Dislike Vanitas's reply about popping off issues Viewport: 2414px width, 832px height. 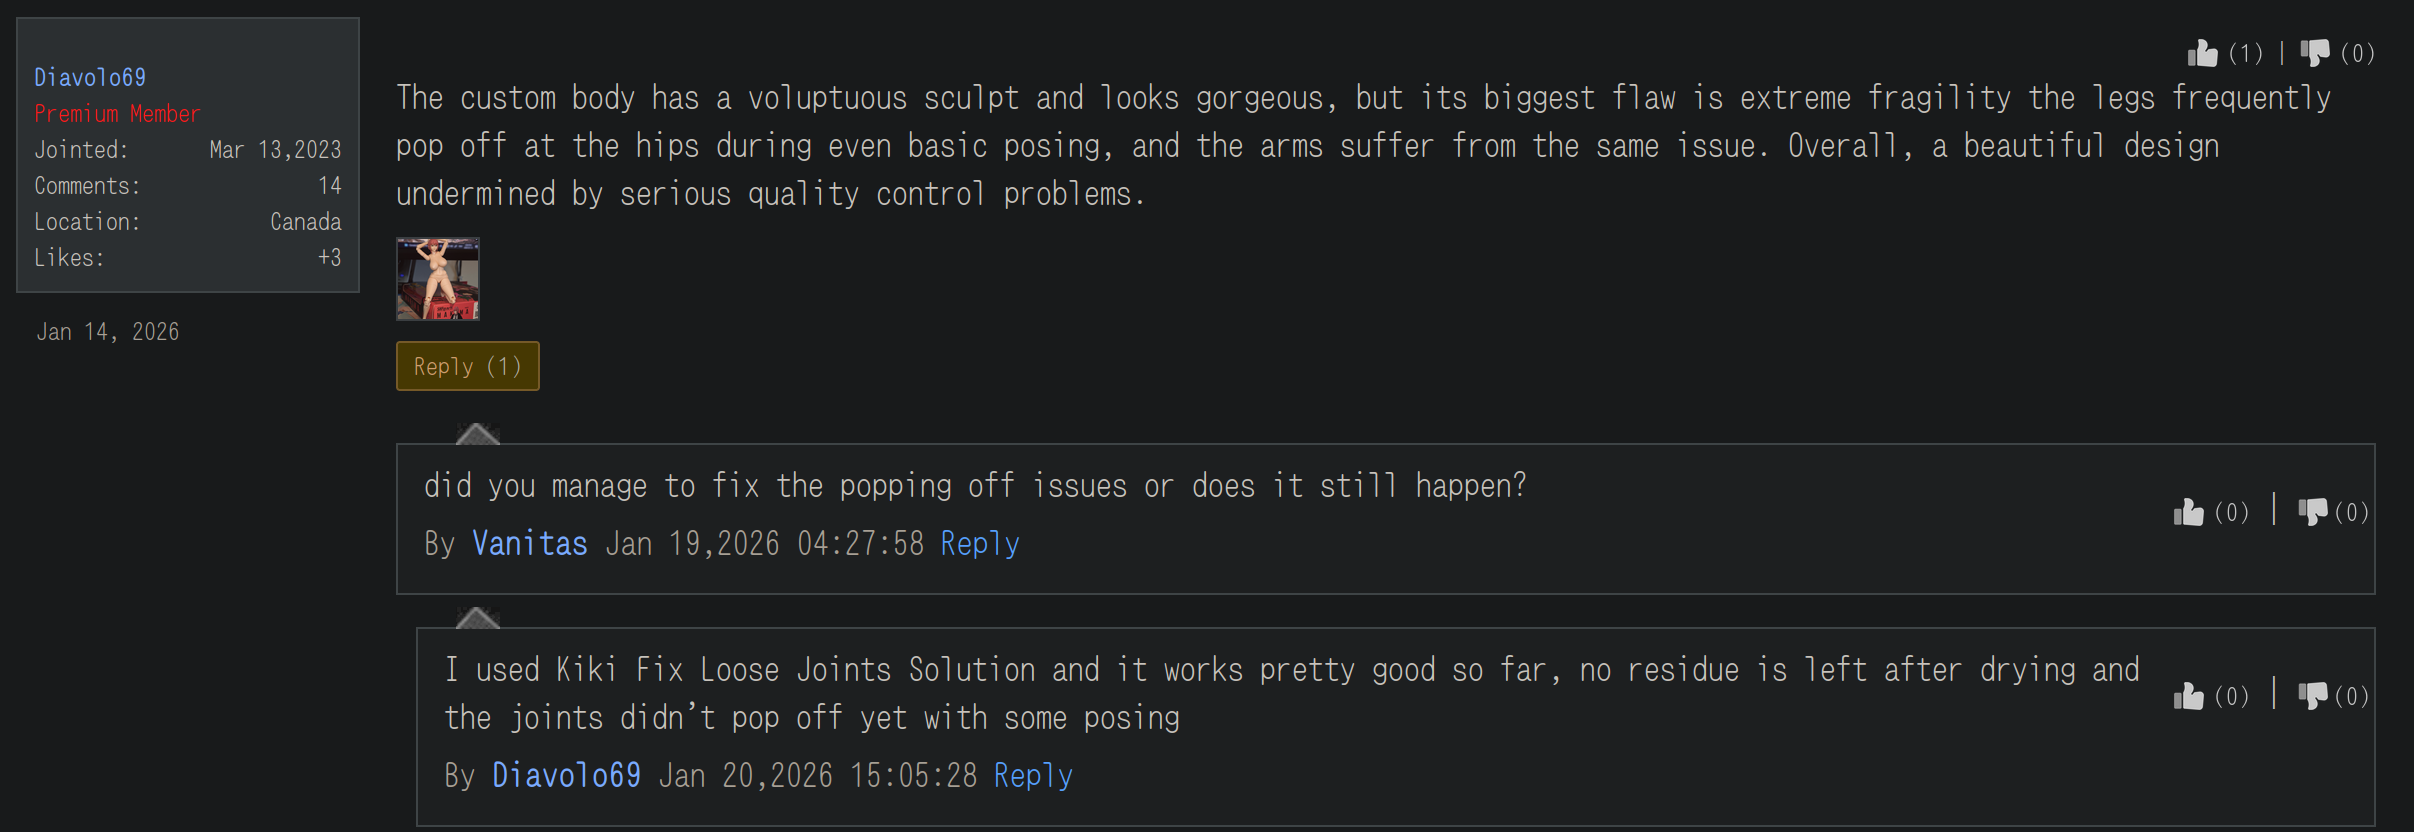click(x=2312, y=512)
